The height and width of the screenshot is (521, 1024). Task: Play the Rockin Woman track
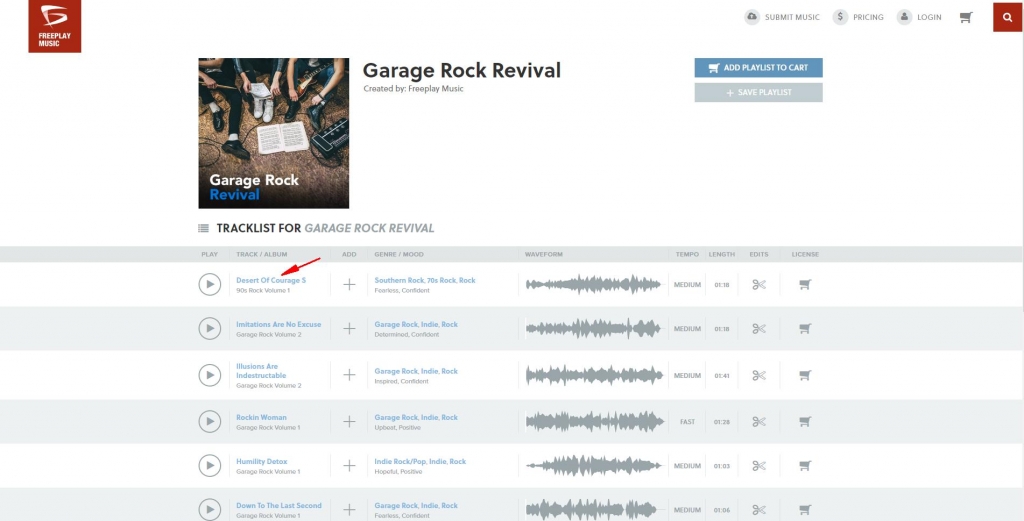(x=209, y=422)
